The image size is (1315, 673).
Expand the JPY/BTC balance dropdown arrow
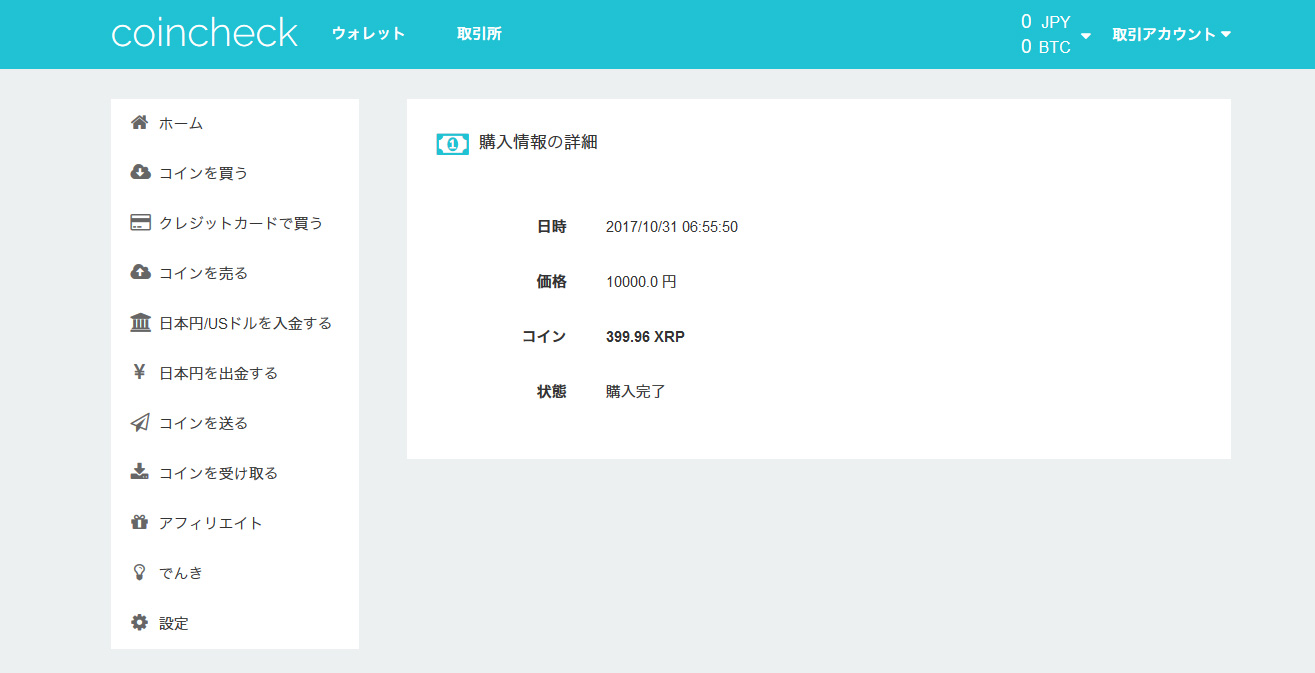pyautogui.click(x=1086, y=36)
